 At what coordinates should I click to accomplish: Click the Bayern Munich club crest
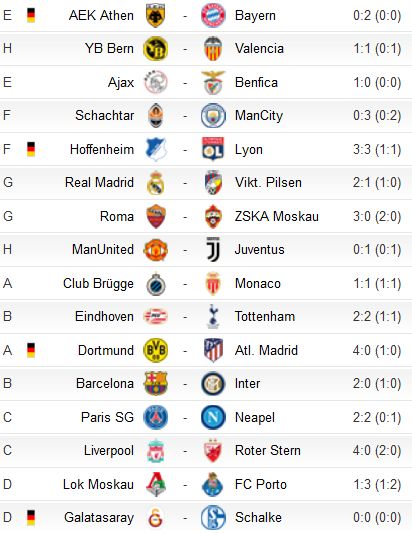point(213,15)
